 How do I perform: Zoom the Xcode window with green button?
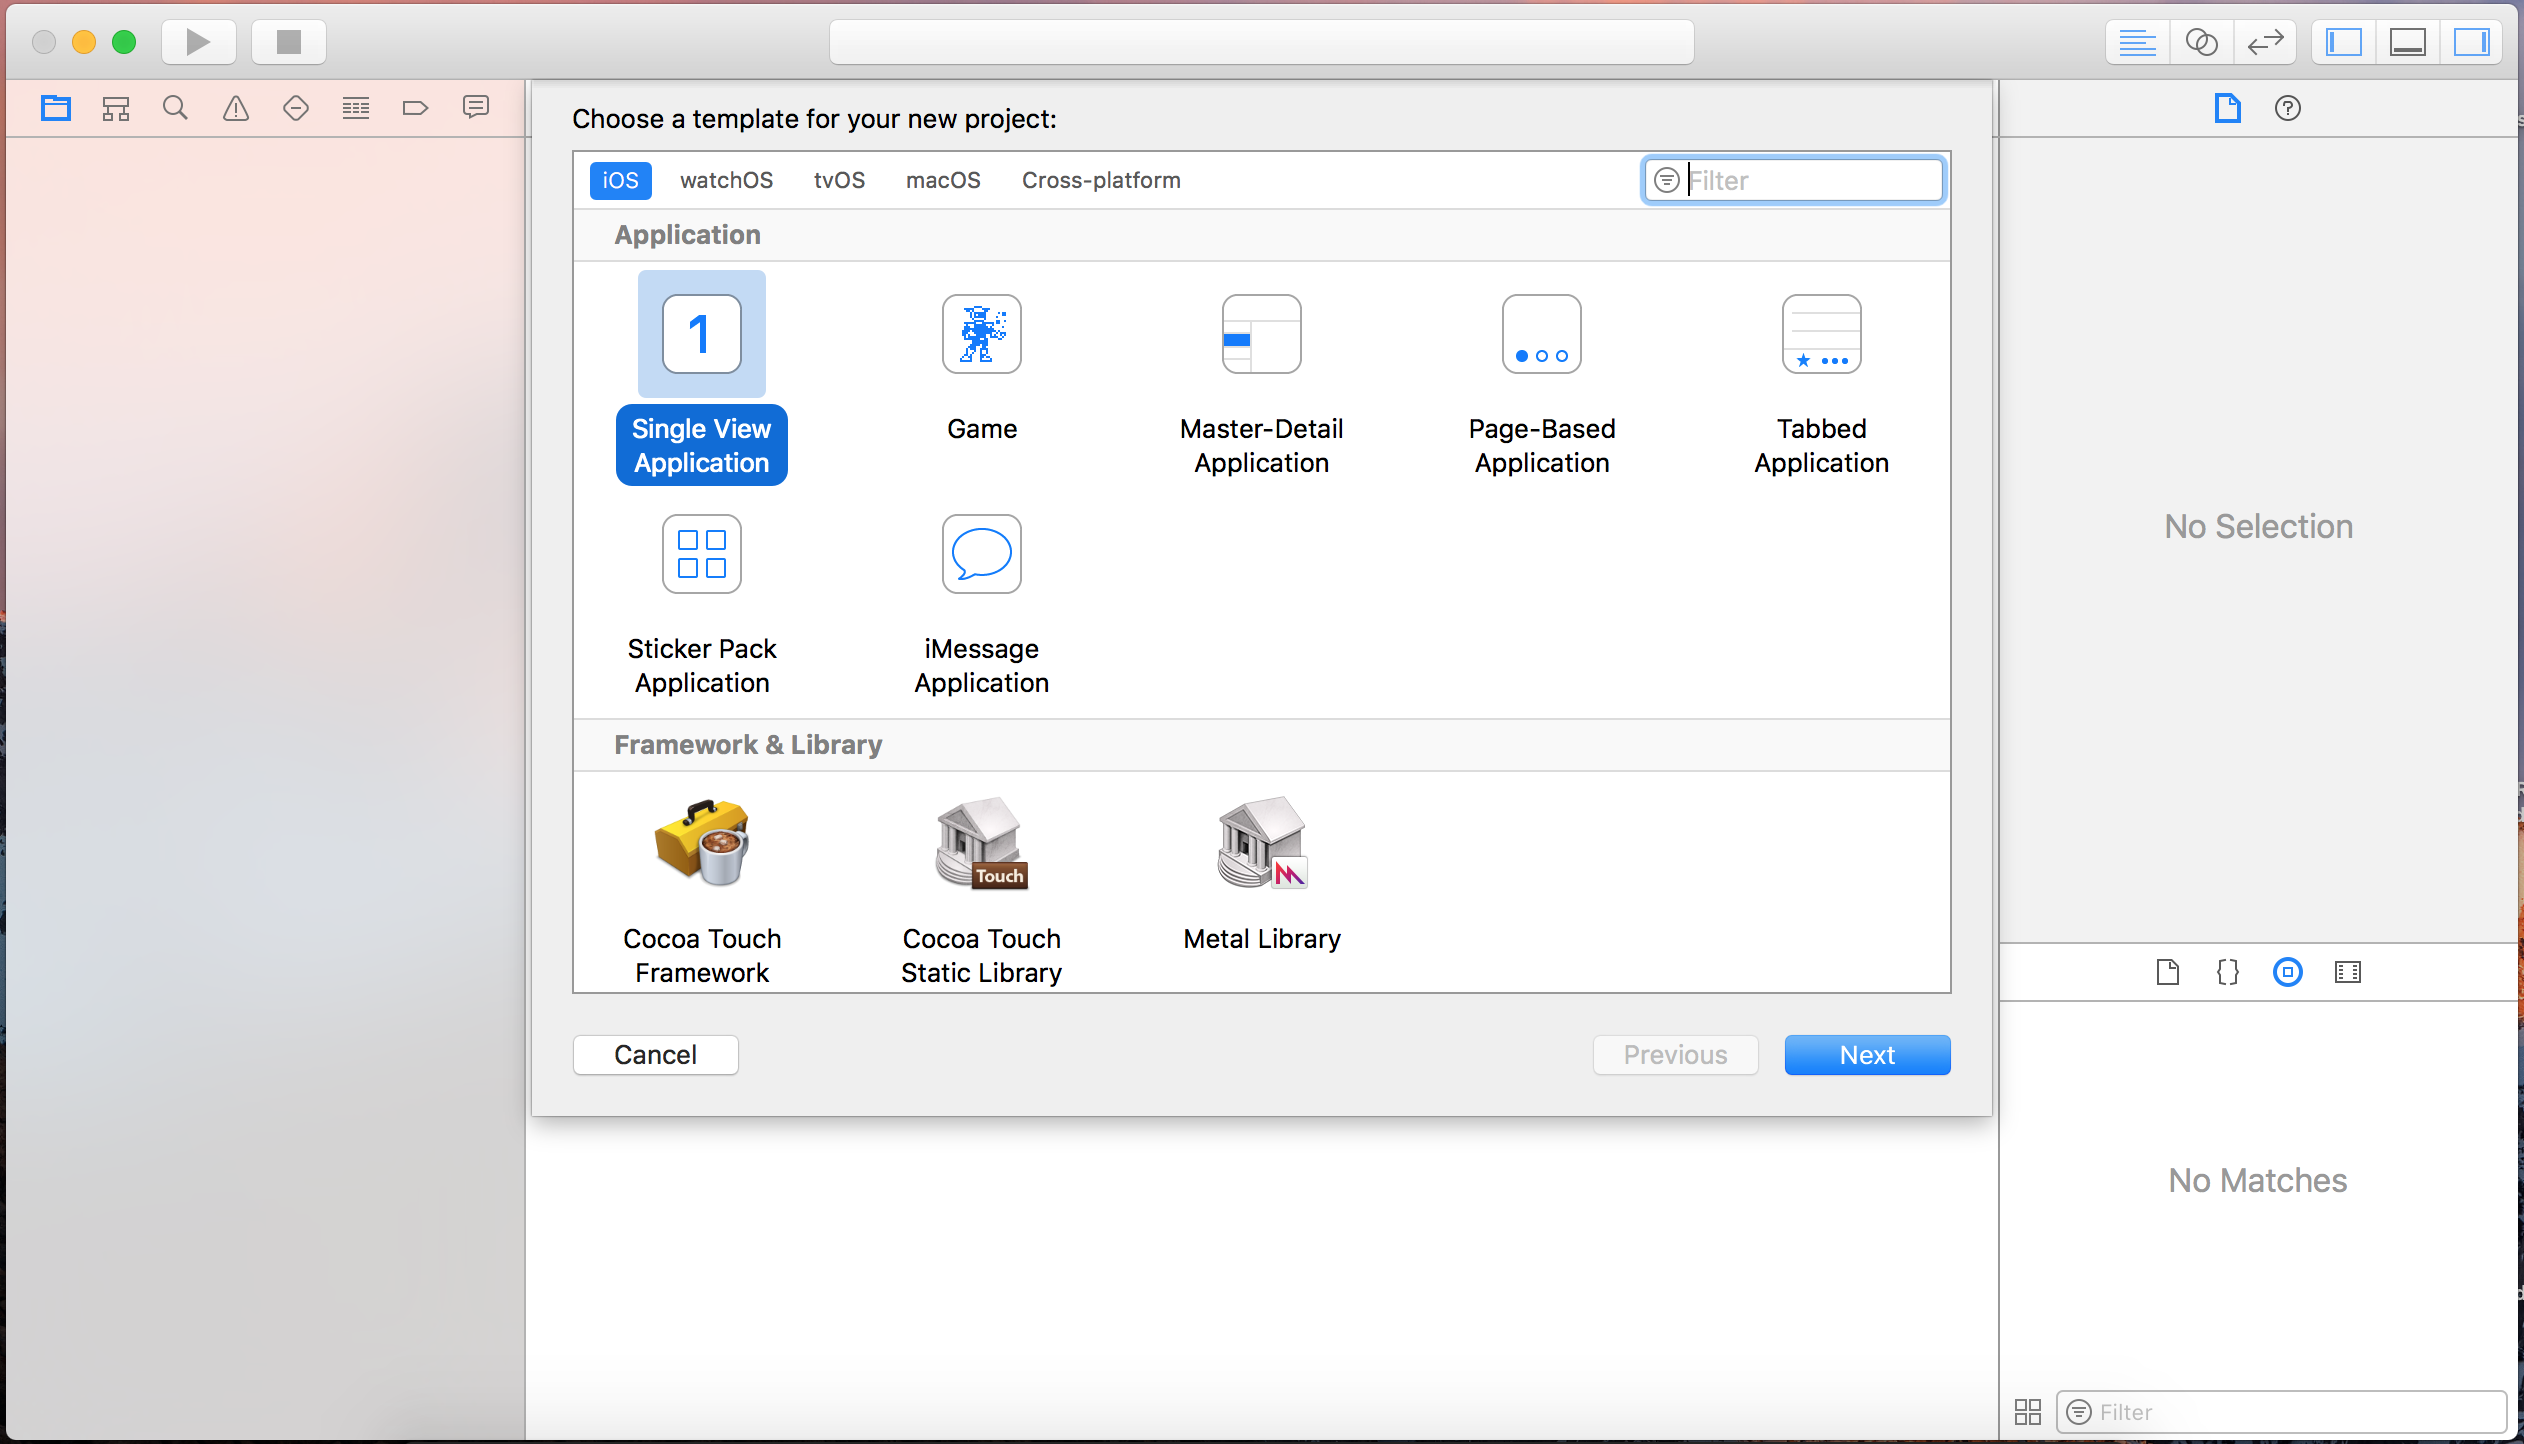[124, 42]
